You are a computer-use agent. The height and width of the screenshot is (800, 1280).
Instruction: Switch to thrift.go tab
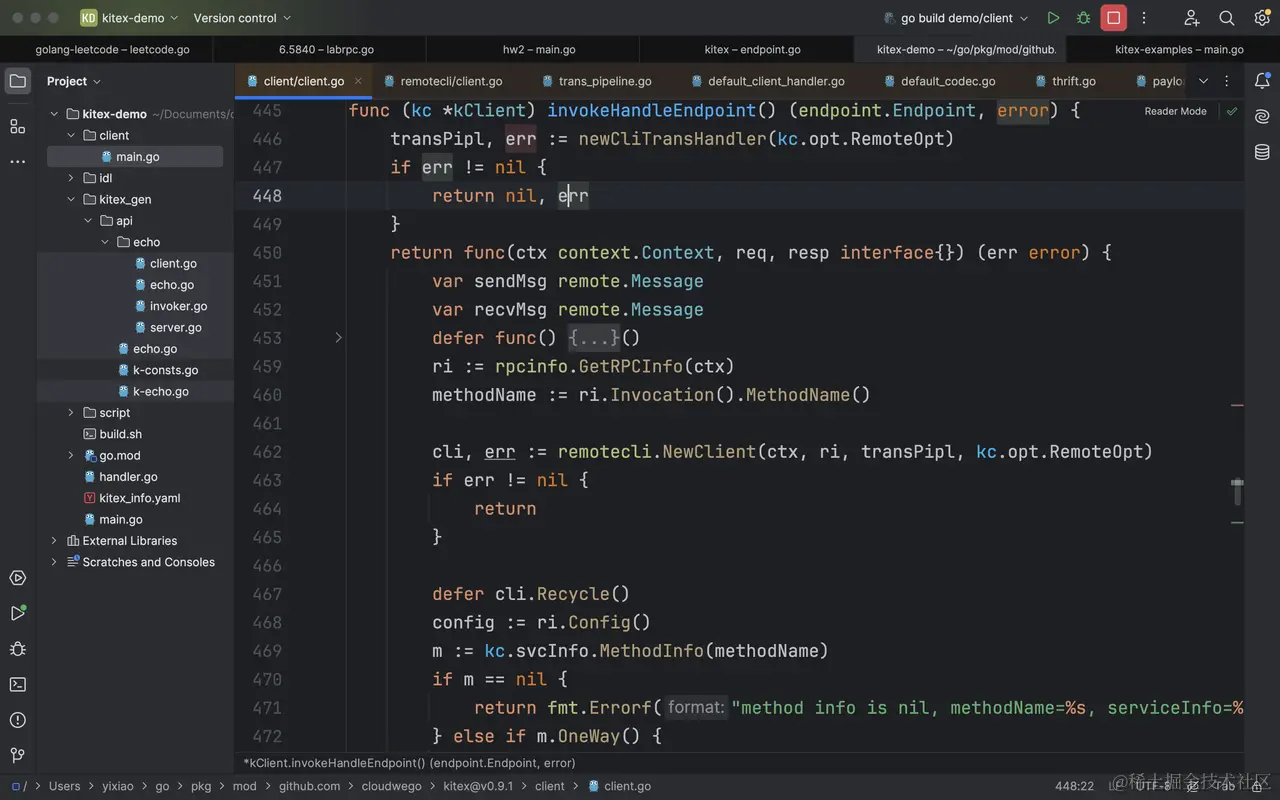tap(1066, 81)
